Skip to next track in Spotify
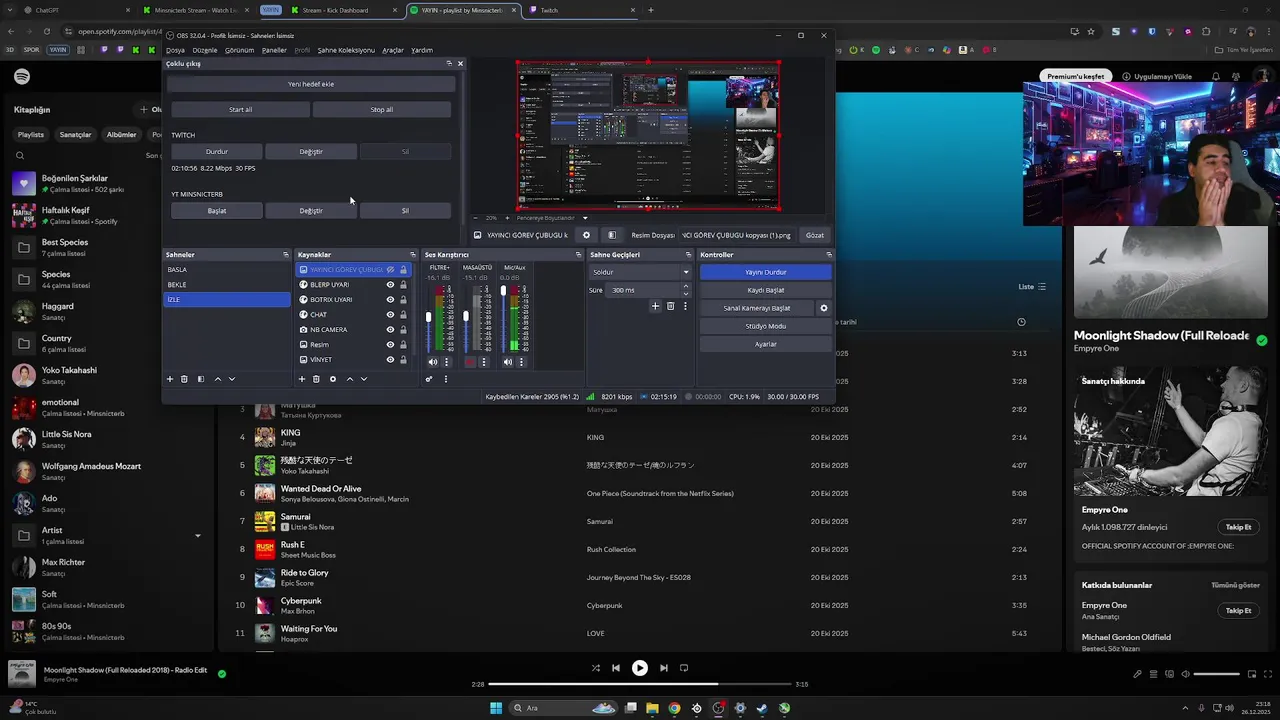Image resolution: width=1280 pixels, height=720 pixels. 663,668
